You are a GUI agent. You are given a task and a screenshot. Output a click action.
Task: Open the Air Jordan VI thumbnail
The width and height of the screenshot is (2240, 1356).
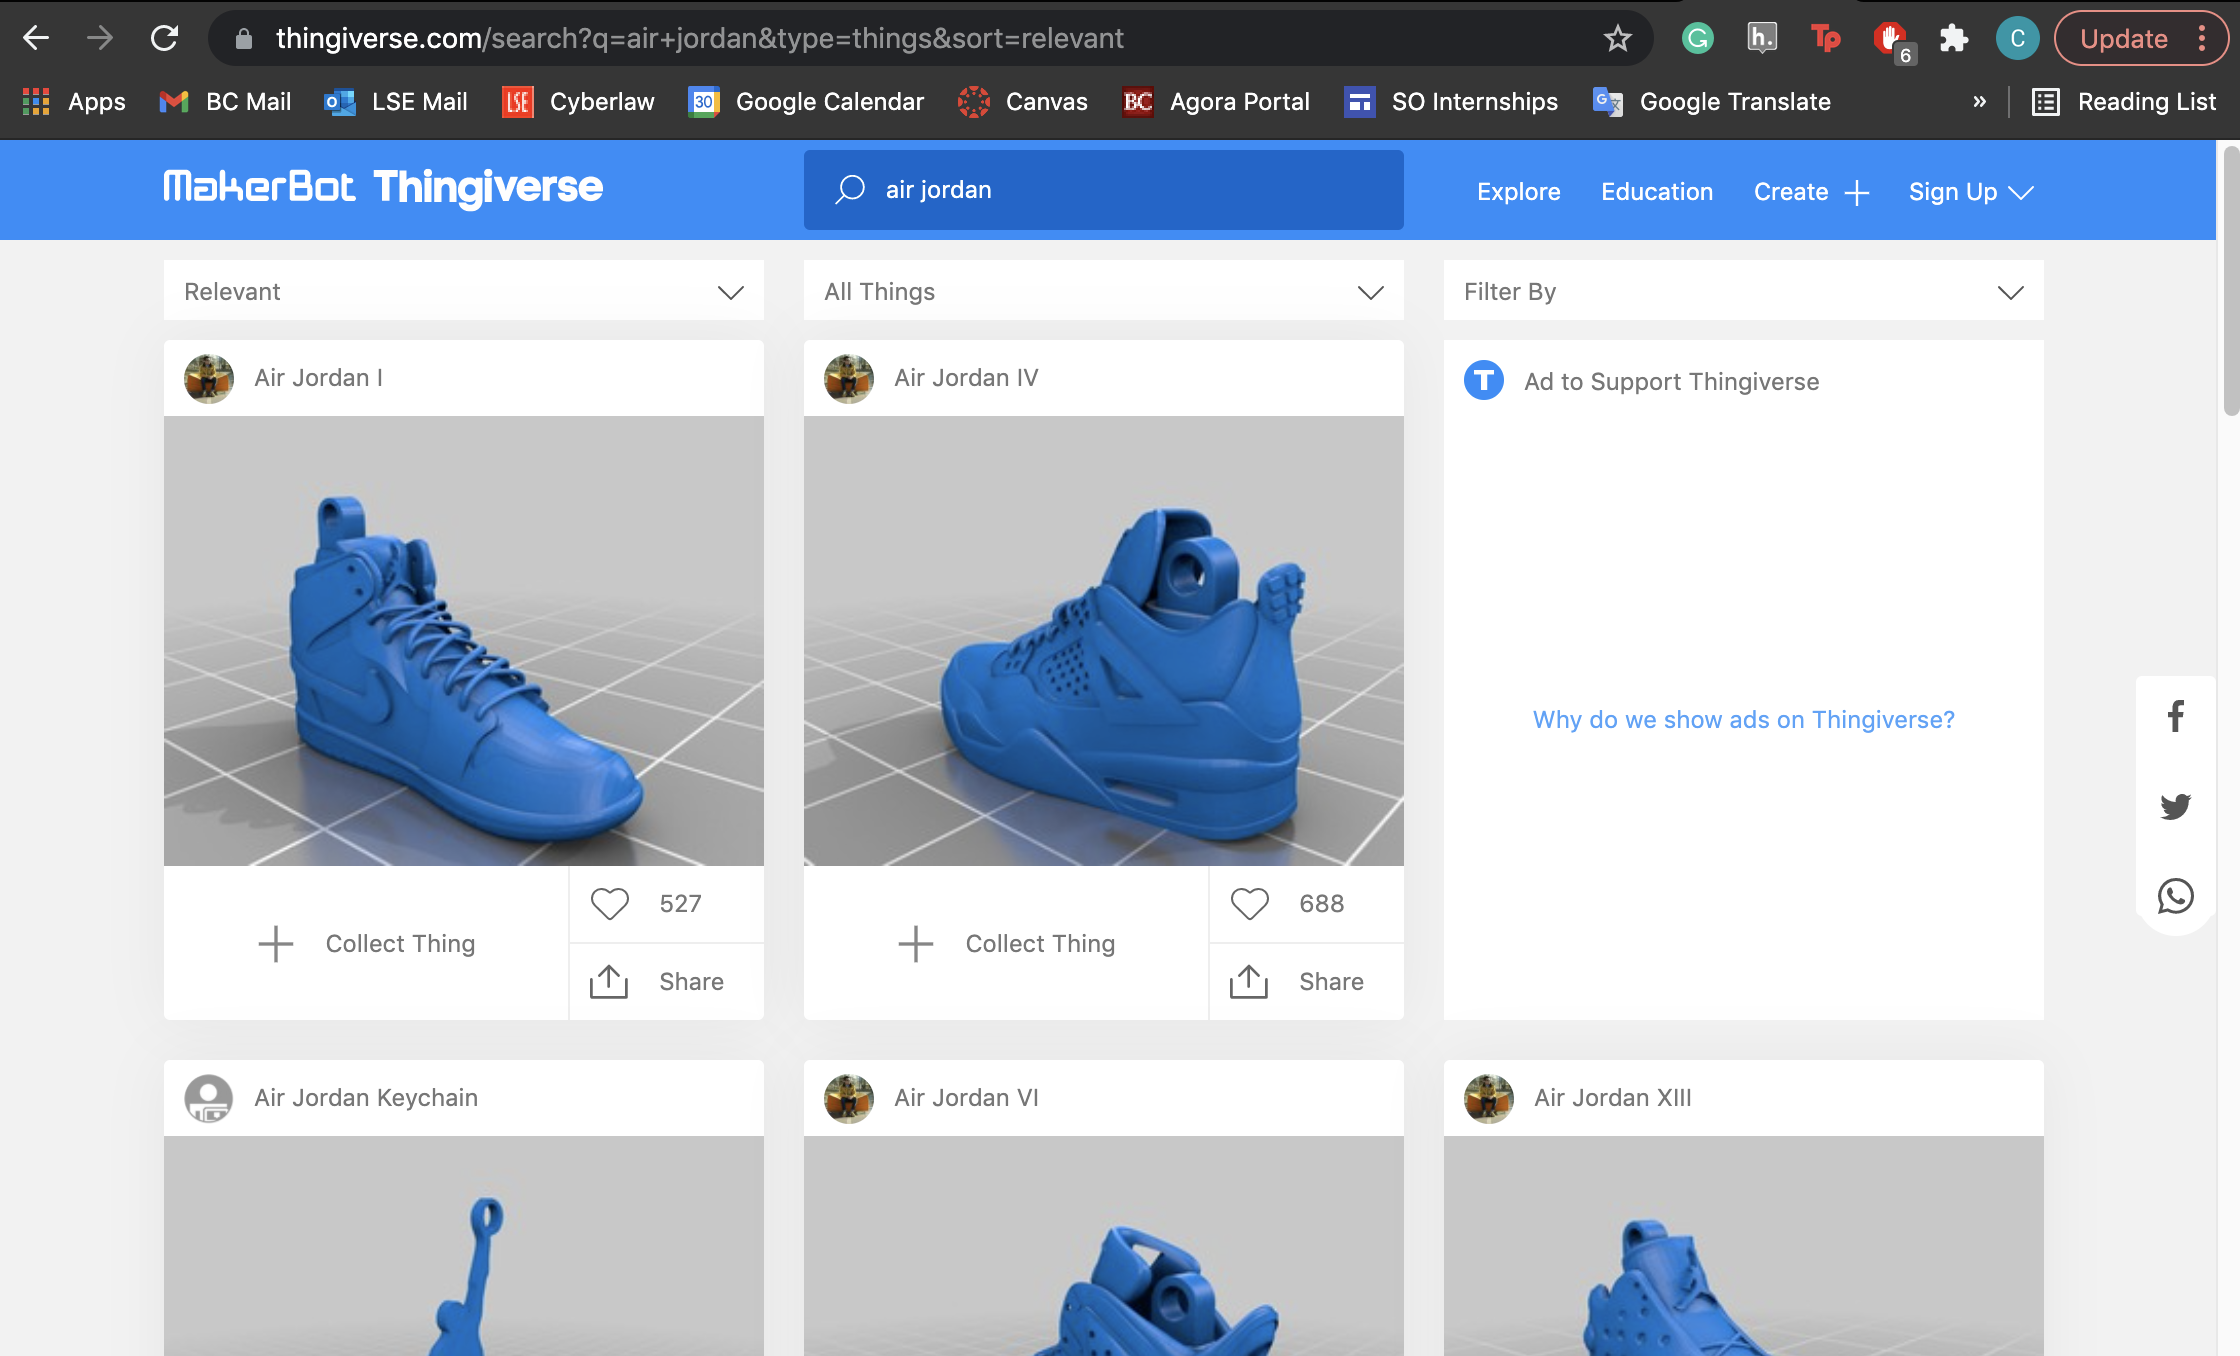tap(1103, 1246)
